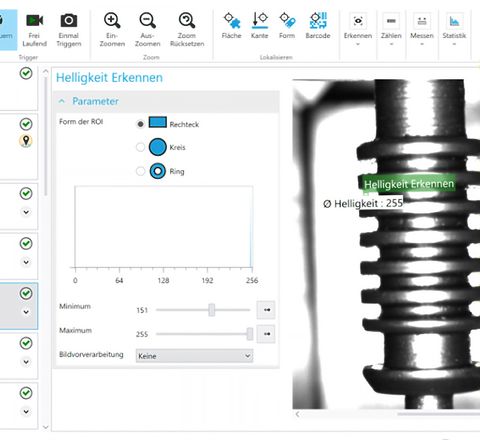
Task: Open the Bildvorverarbeitung dropdown
Action: 194,356
